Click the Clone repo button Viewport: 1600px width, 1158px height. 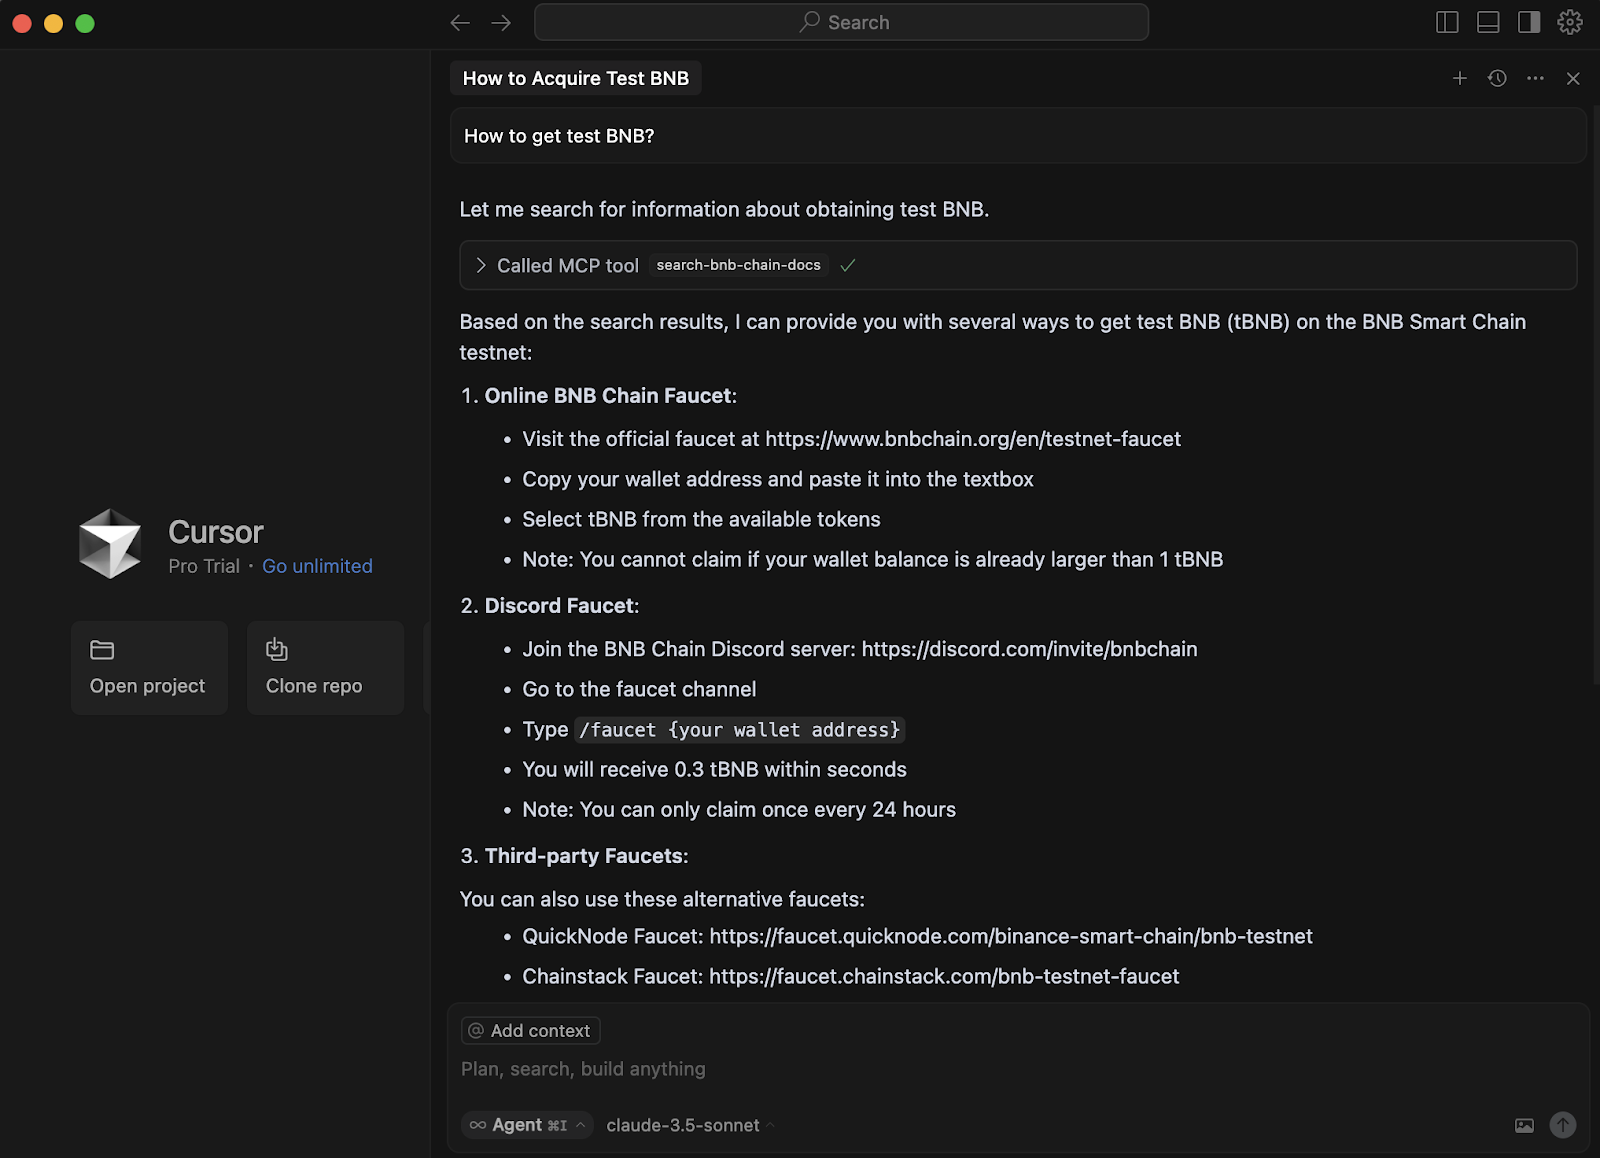pyautogui.click(x=325, y=668)
